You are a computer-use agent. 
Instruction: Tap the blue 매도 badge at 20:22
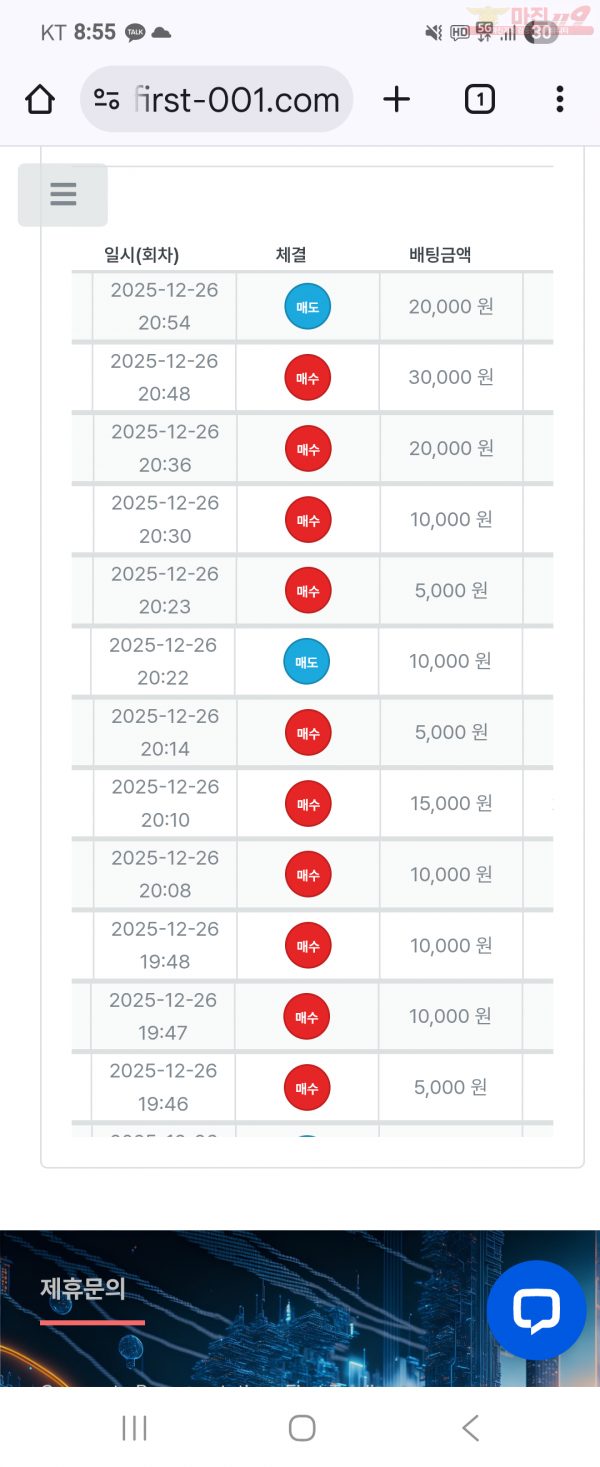point(307,661)
